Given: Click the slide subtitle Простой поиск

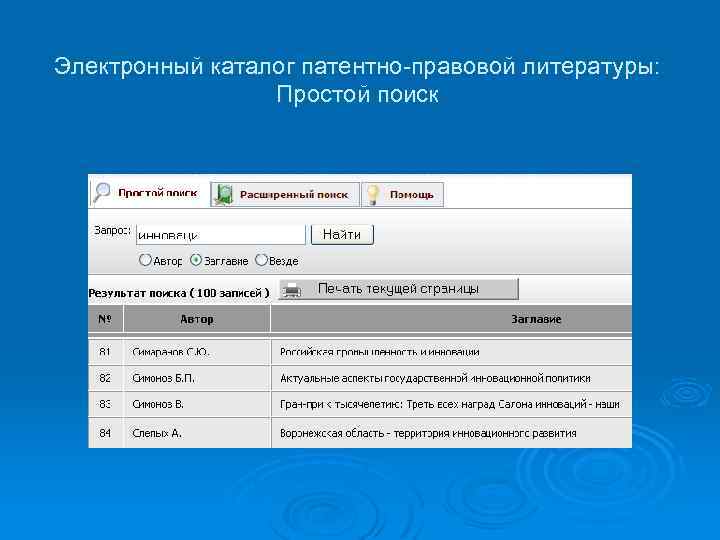Looking at the screenshot, I should [357, 94].
